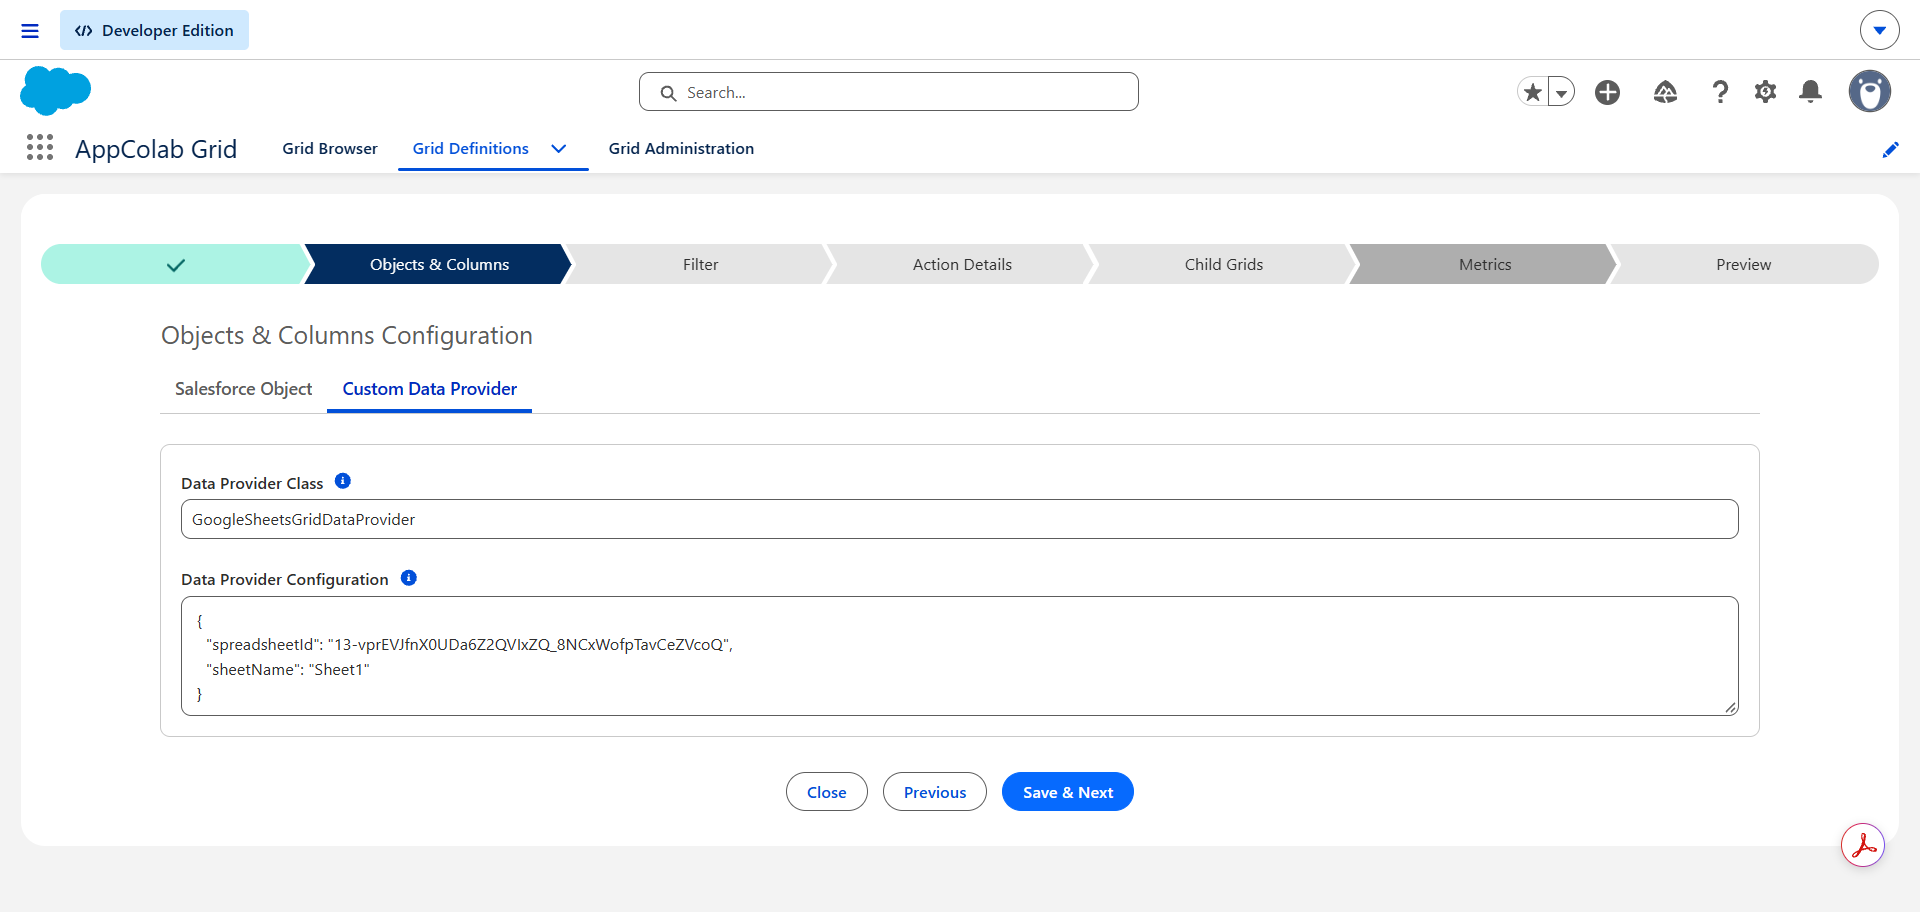Viewport: 1920px width, 912px height.
Task: Click the Trailhead guidance icon
Action: coord(1665,92)
